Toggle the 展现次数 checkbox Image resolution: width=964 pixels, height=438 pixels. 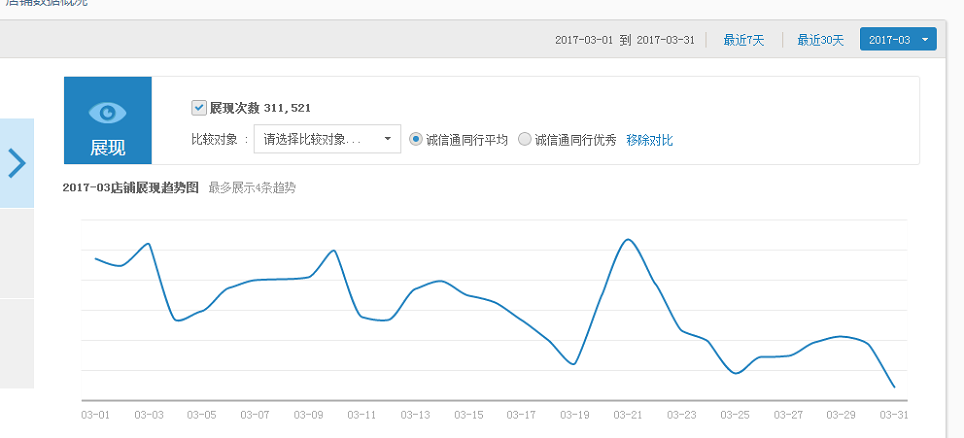198,107
